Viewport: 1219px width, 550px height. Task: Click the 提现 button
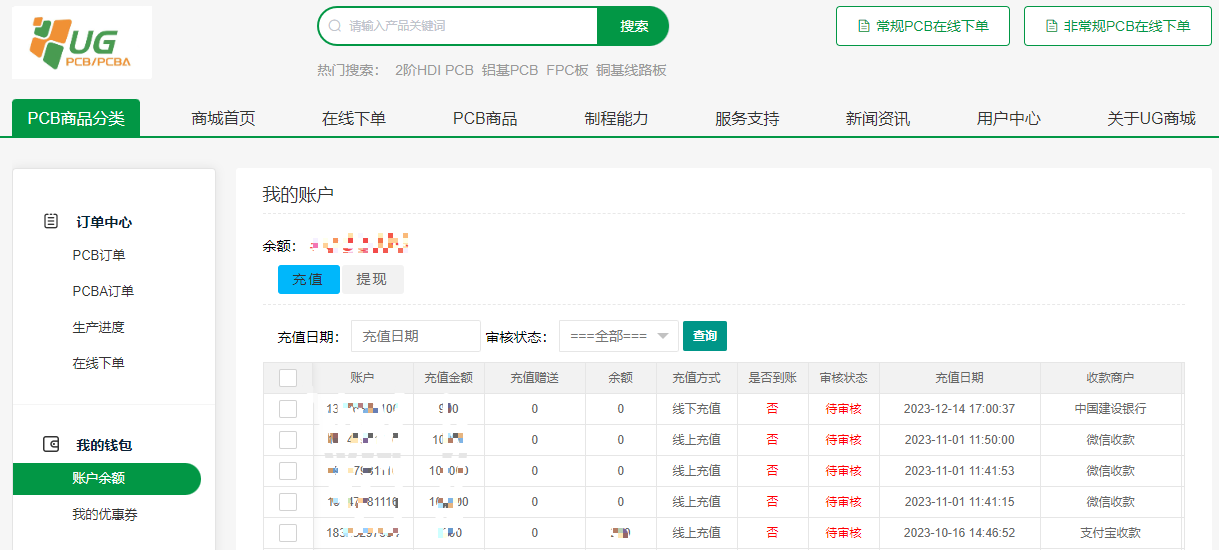click(x=372, y=279)
